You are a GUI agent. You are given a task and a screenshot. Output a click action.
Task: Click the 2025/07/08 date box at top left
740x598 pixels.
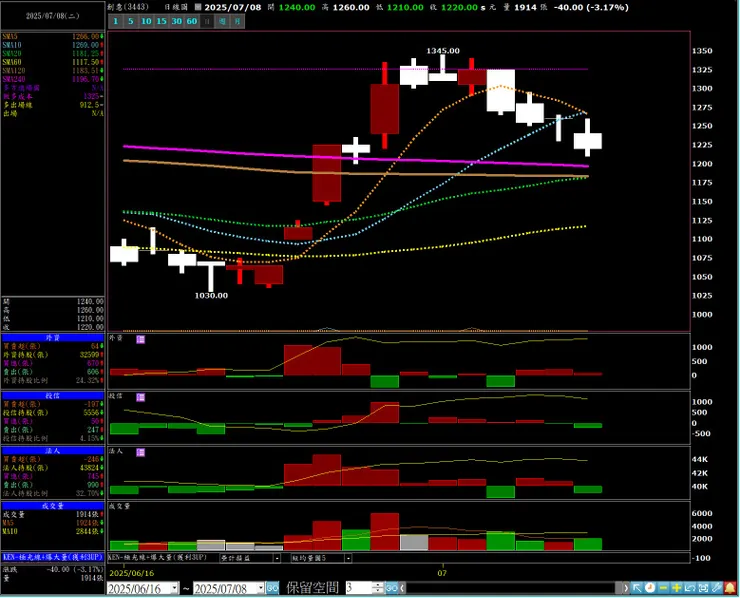pos(52,16)
